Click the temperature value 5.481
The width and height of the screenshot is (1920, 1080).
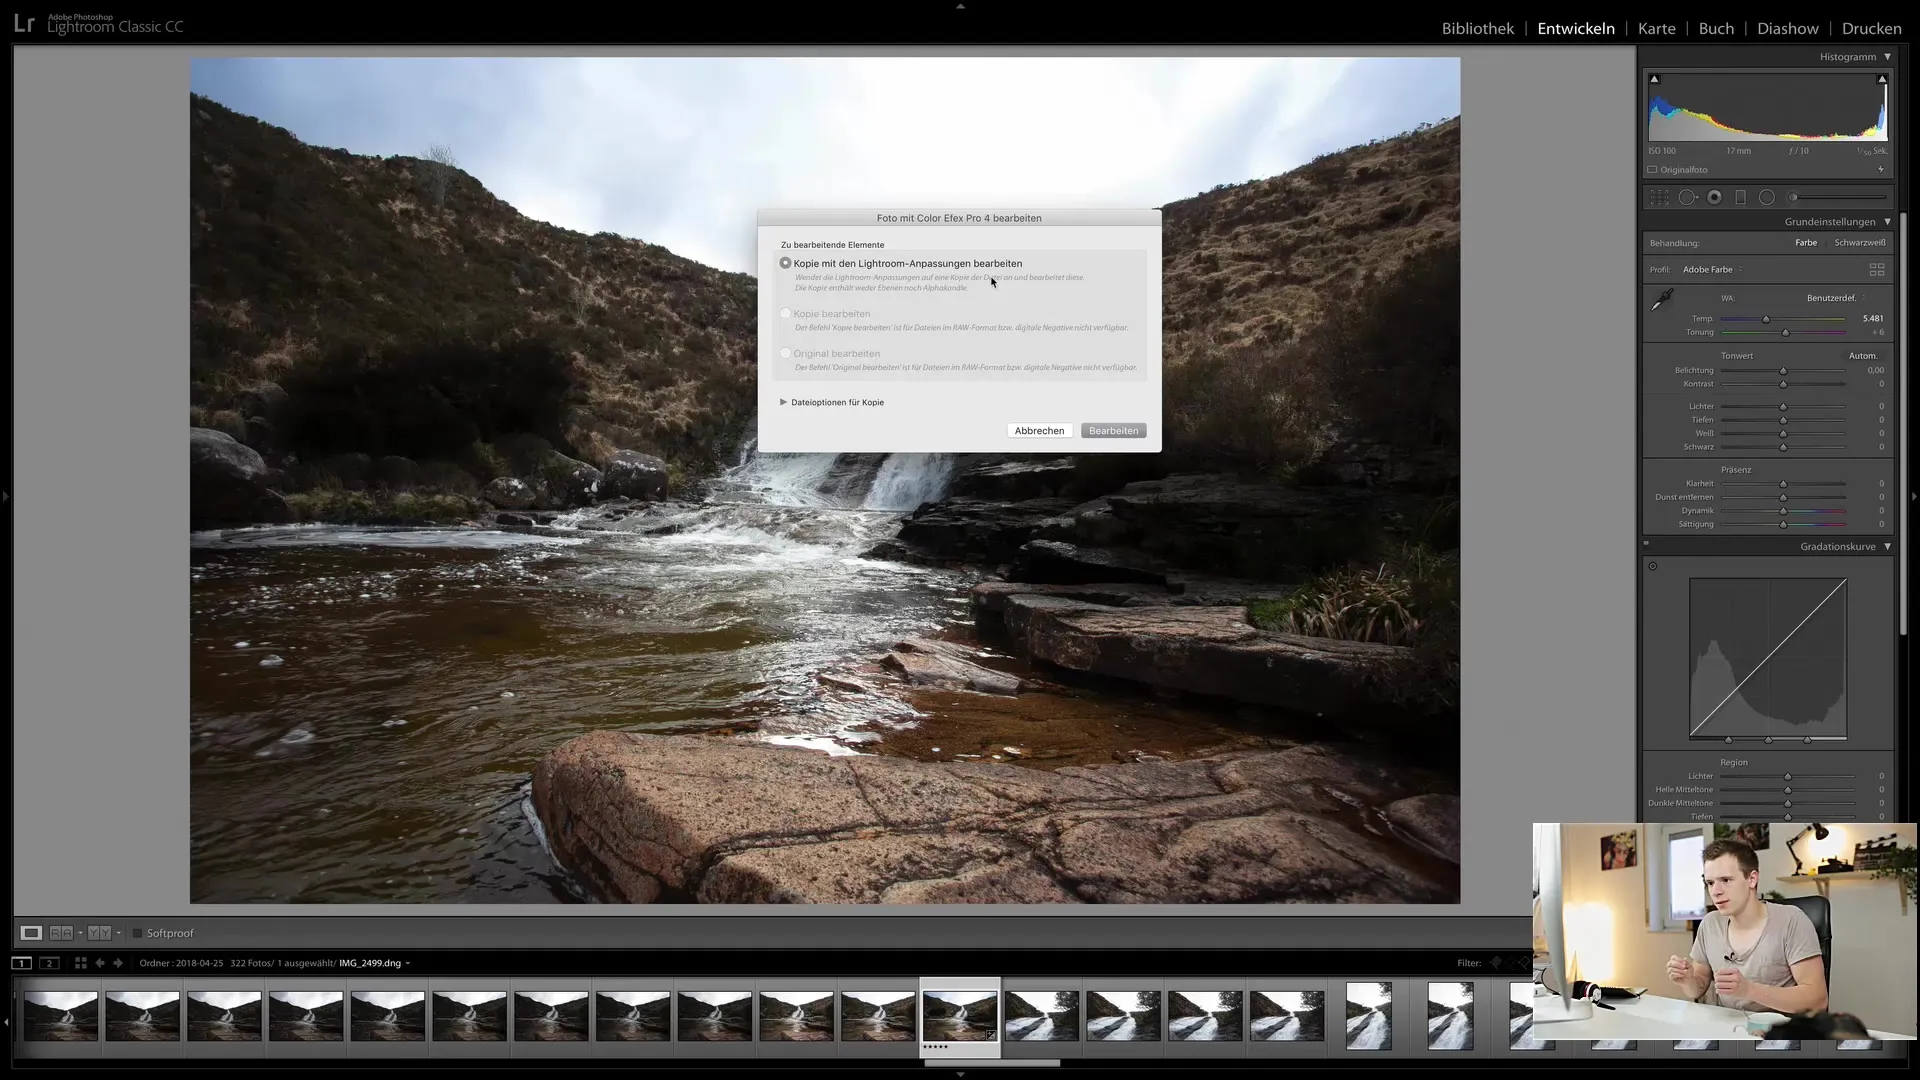(x=1872, y=319)
